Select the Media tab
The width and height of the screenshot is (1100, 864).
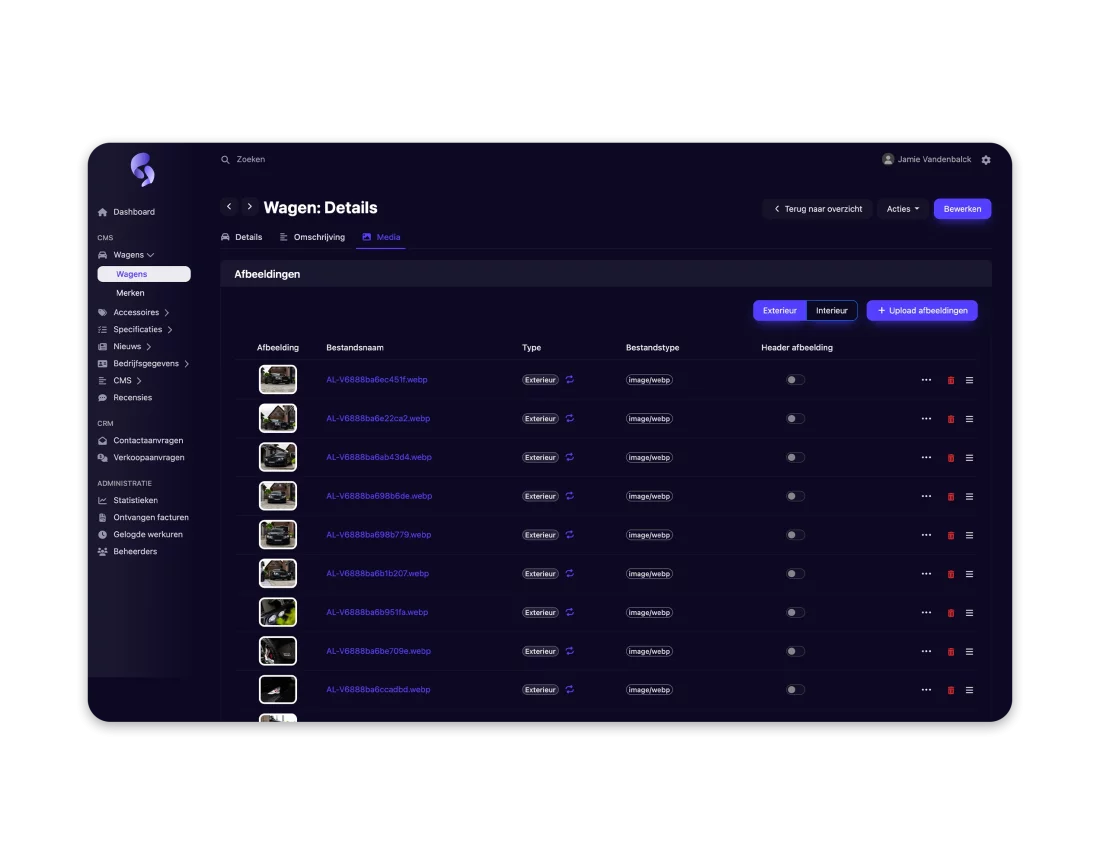pos(381,237)
